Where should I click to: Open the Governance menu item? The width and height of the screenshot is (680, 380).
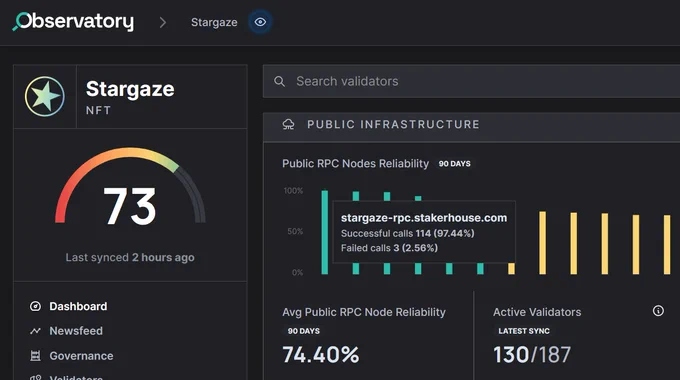pyautogui.click(x=81, y=356)
